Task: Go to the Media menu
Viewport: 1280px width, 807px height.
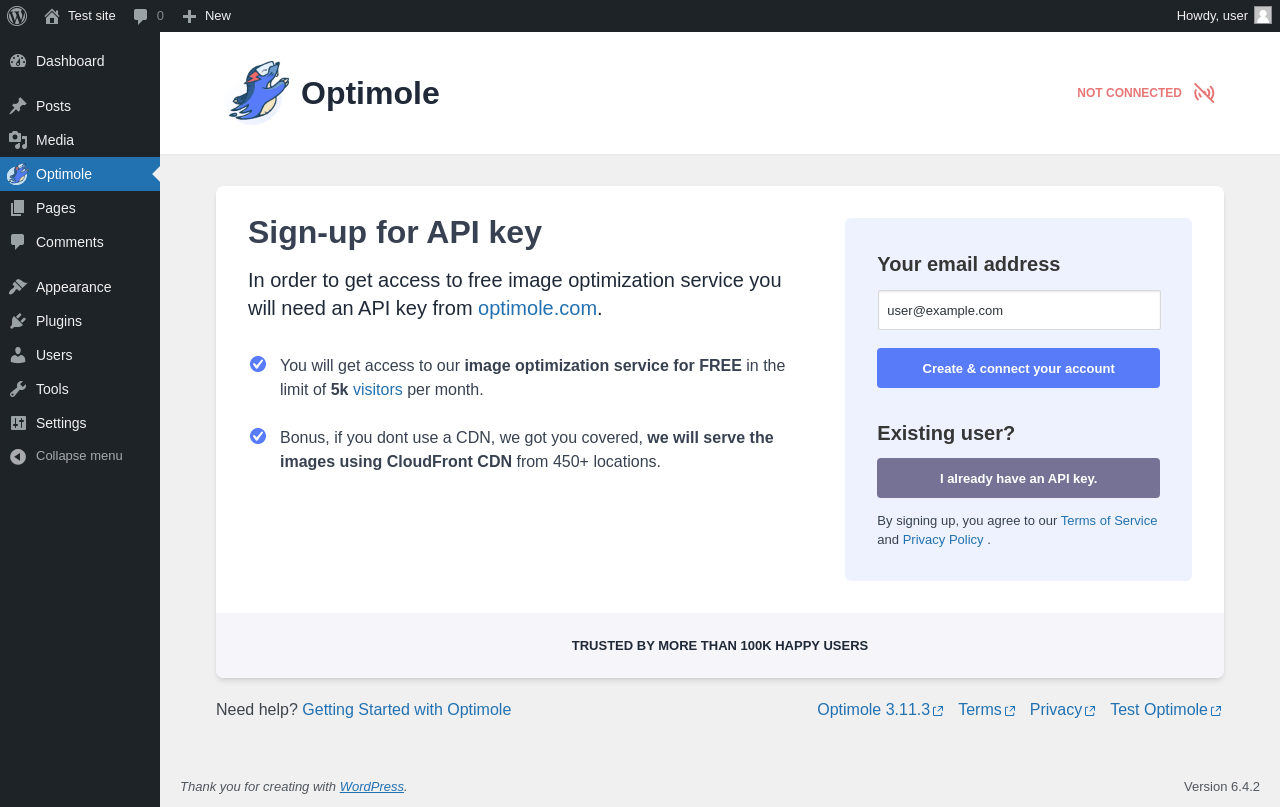Action: click(x=55, y=140)
